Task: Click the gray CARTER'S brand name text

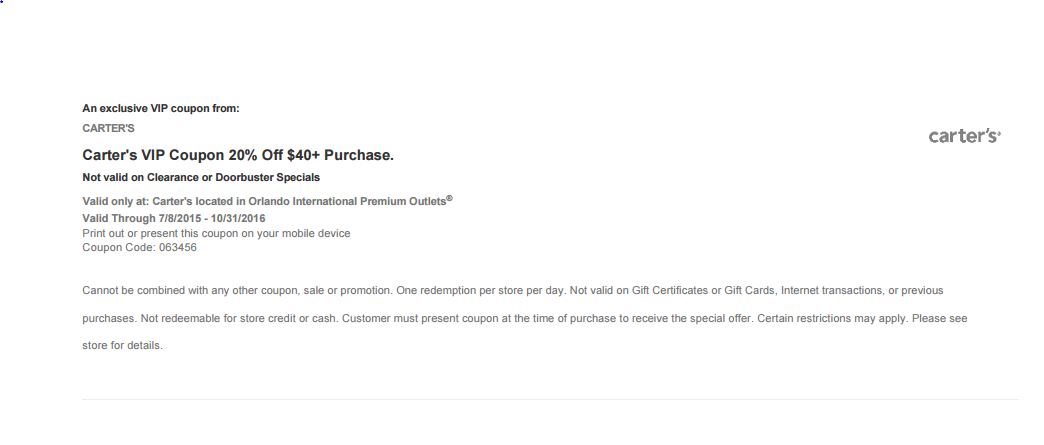Action: click(x=108, y=128)
